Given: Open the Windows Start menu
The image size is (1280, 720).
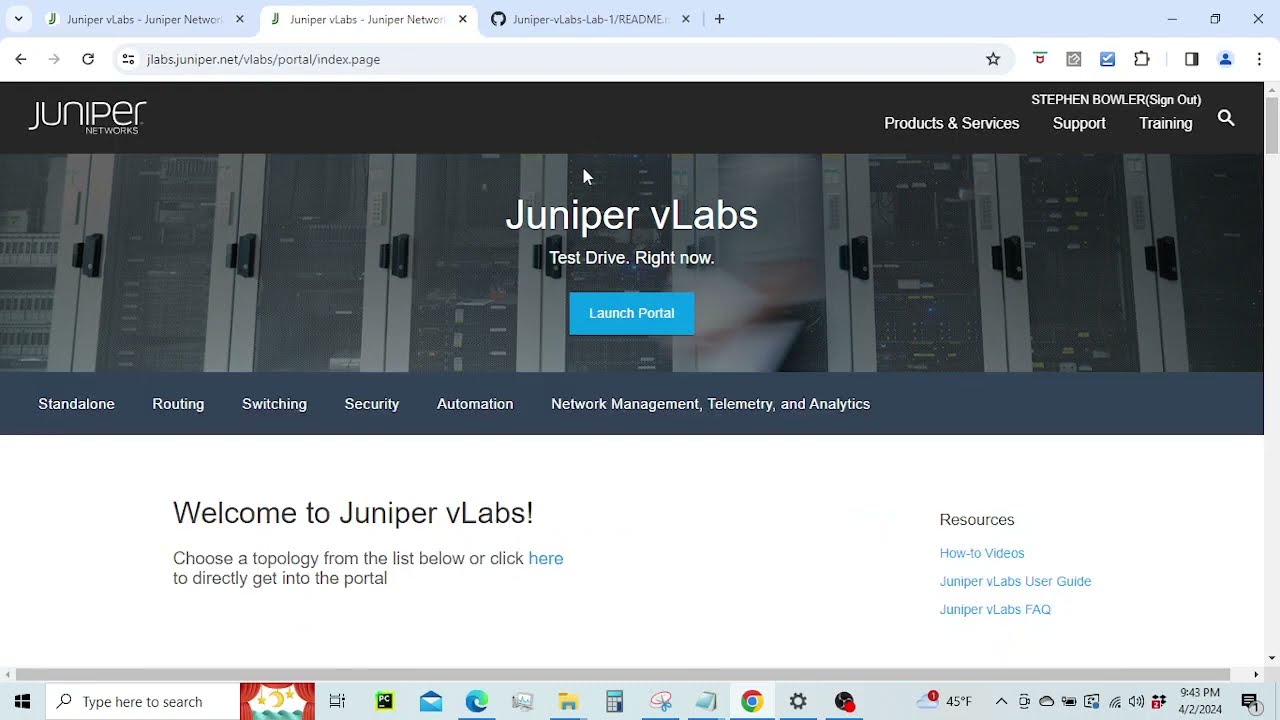Looking at the screenshot, I should 22,701.
